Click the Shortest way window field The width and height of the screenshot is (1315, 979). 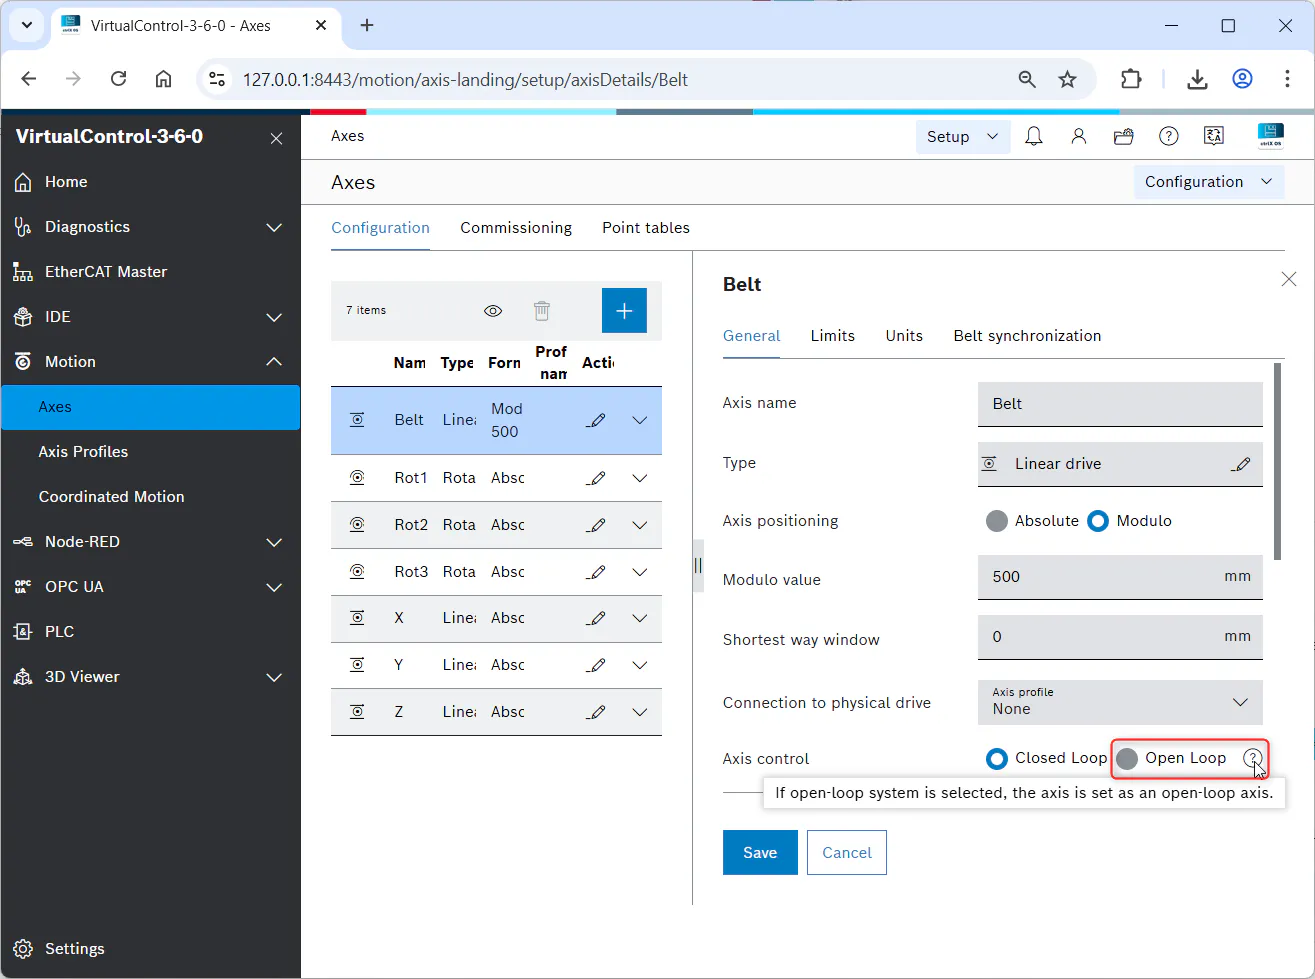[1120, 637]
